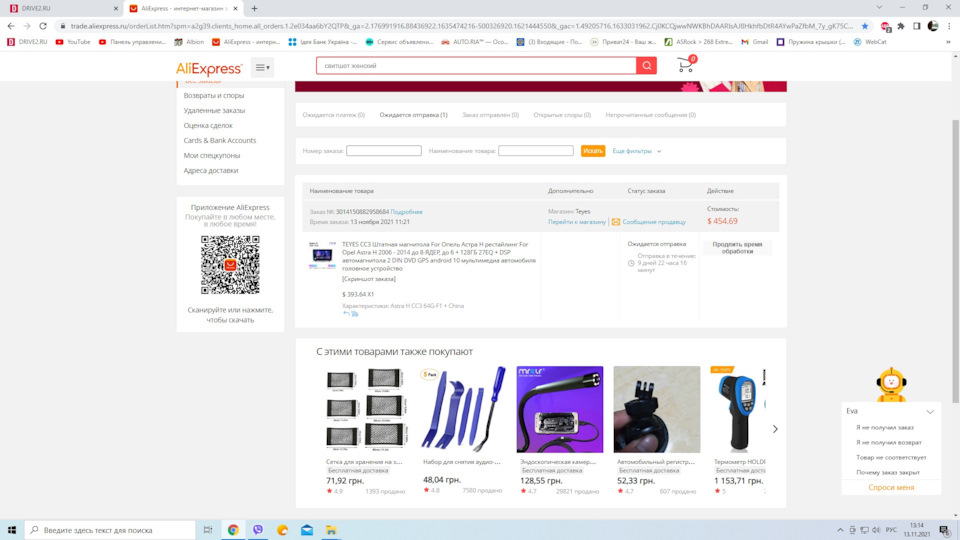Open File Explorer from the taskbar
This screenshot has height=540, width=960.
click(x=331, y=530)
